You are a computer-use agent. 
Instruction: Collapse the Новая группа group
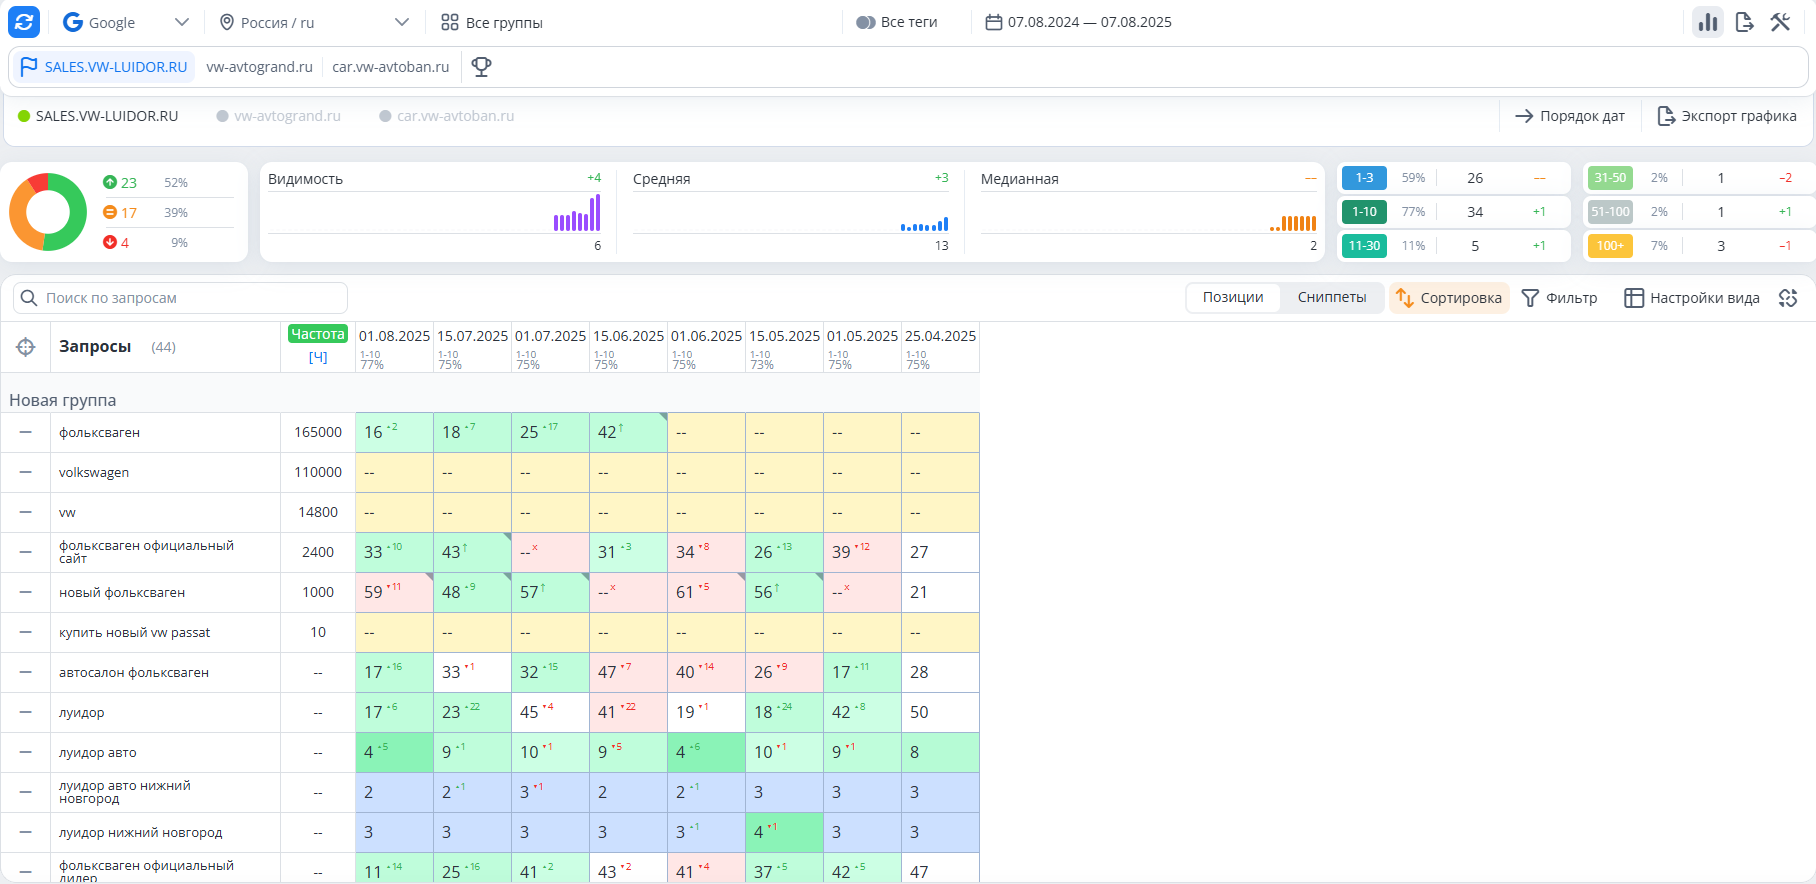(x=62, y=400)
